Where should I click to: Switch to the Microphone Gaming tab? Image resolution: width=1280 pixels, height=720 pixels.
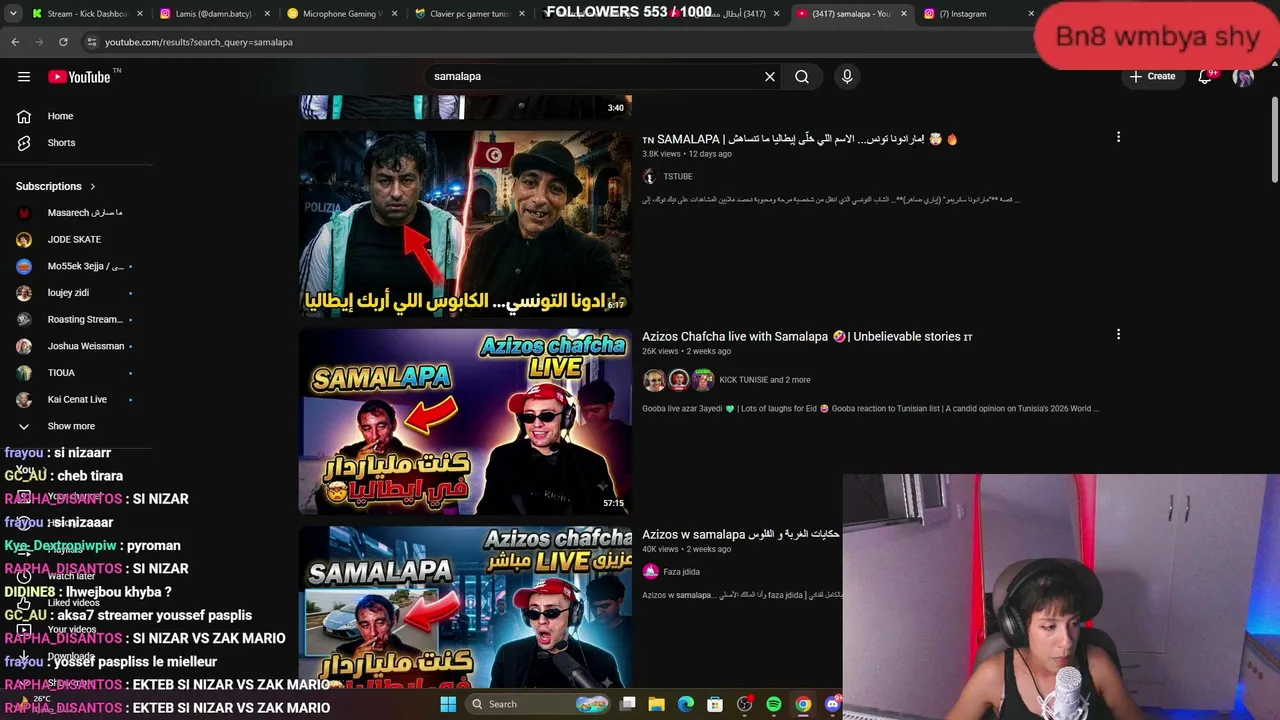340,14
